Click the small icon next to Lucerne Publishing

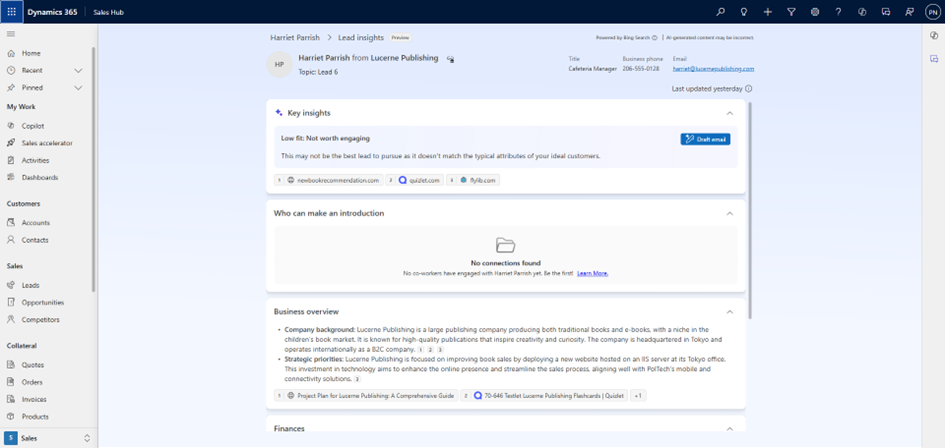click(450, 58)
